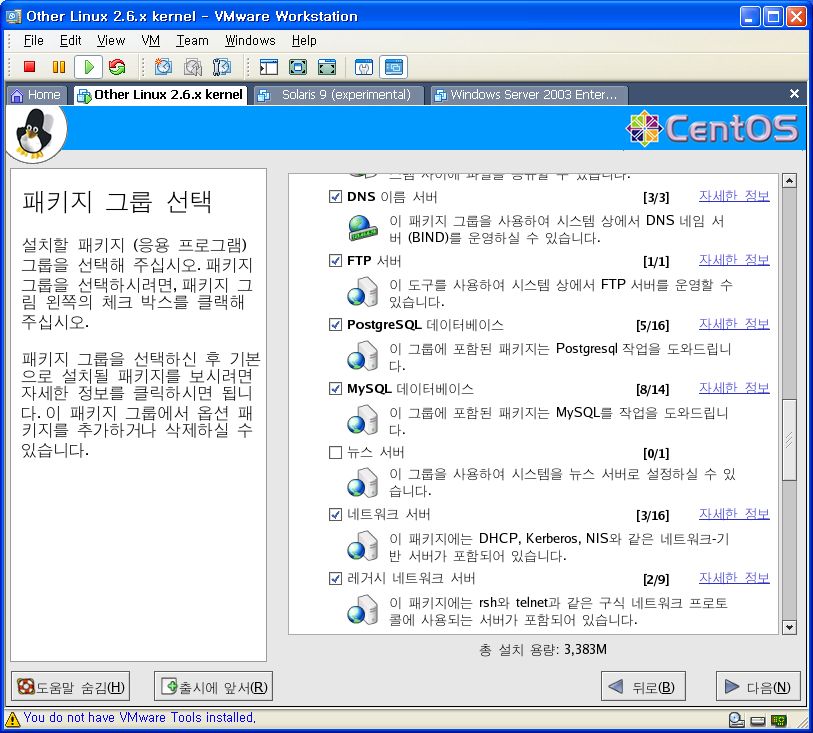Click the 다음(N) next button
The width and height of the screenshot is (813, 733).
click(x=758, y=687)
